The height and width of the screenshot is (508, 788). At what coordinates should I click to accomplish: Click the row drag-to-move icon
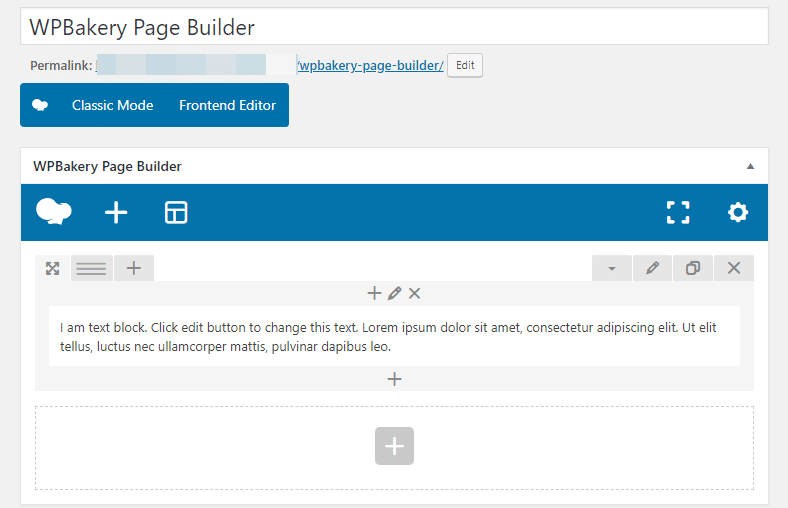[x=53, y=268]
